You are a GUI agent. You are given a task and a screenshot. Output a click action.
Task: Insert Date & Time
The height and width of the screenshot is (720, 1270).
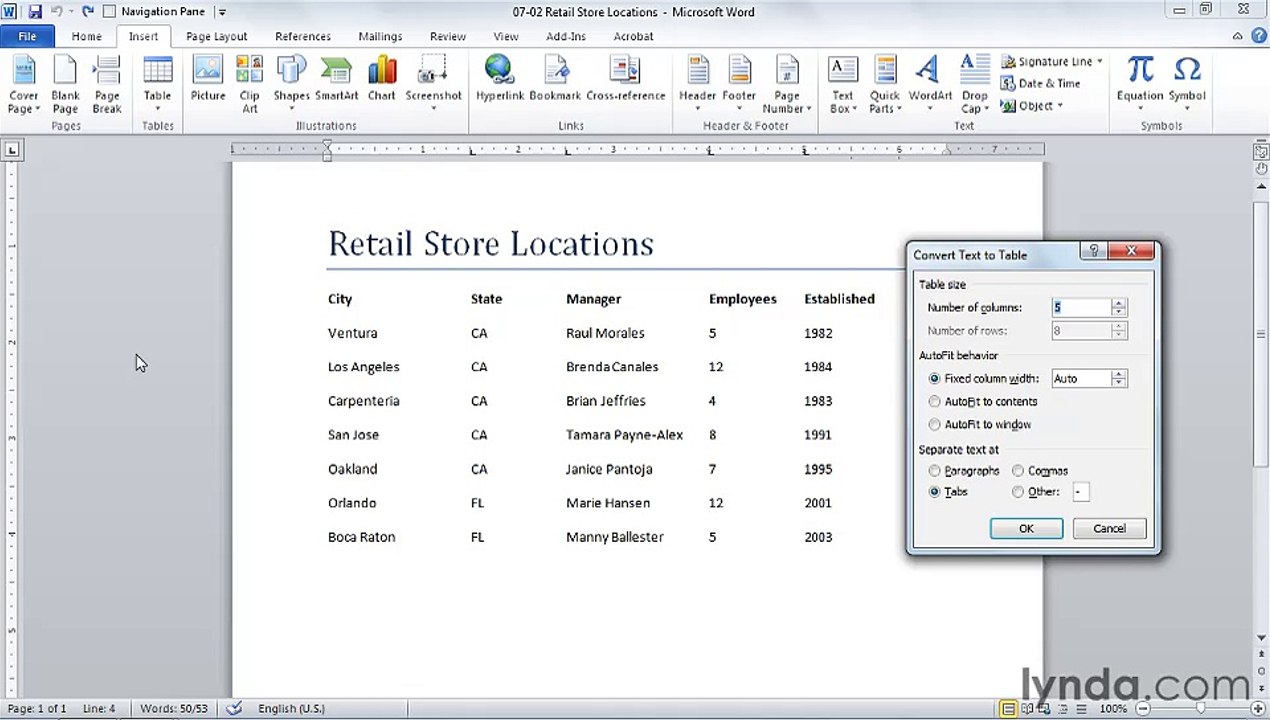tap(1041, 84)
